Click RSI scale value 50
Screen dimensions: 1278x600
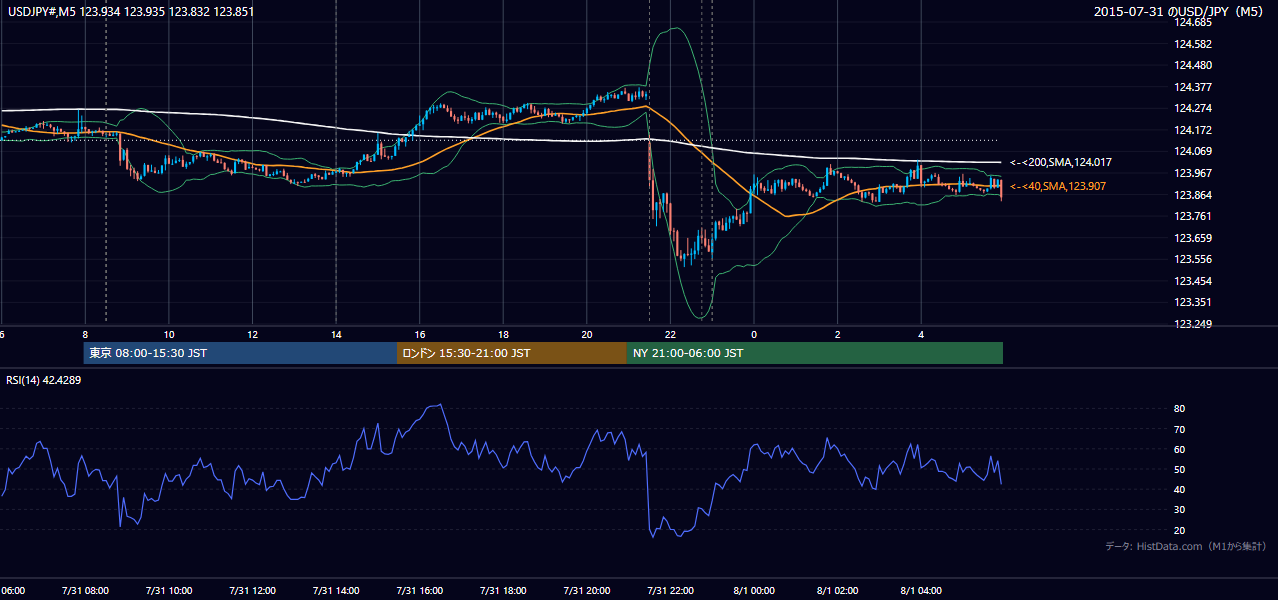coord(1180,469)
